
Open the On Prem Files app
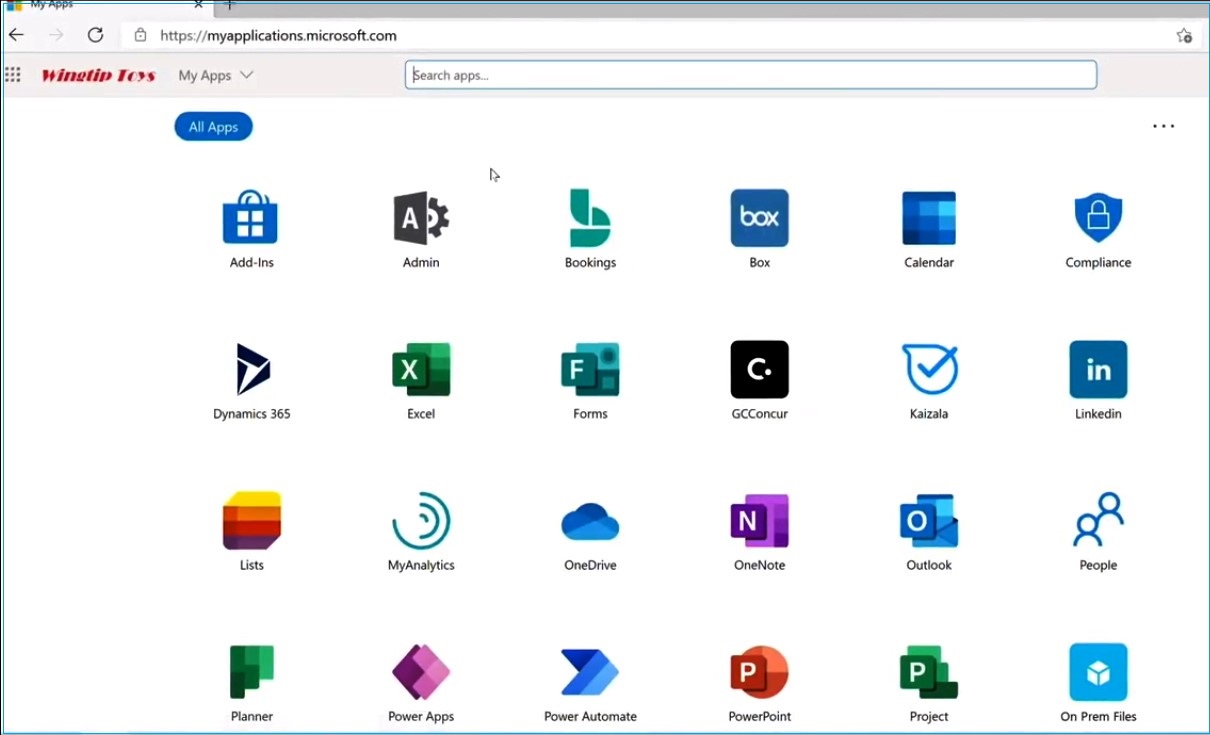pos(1098,683)
